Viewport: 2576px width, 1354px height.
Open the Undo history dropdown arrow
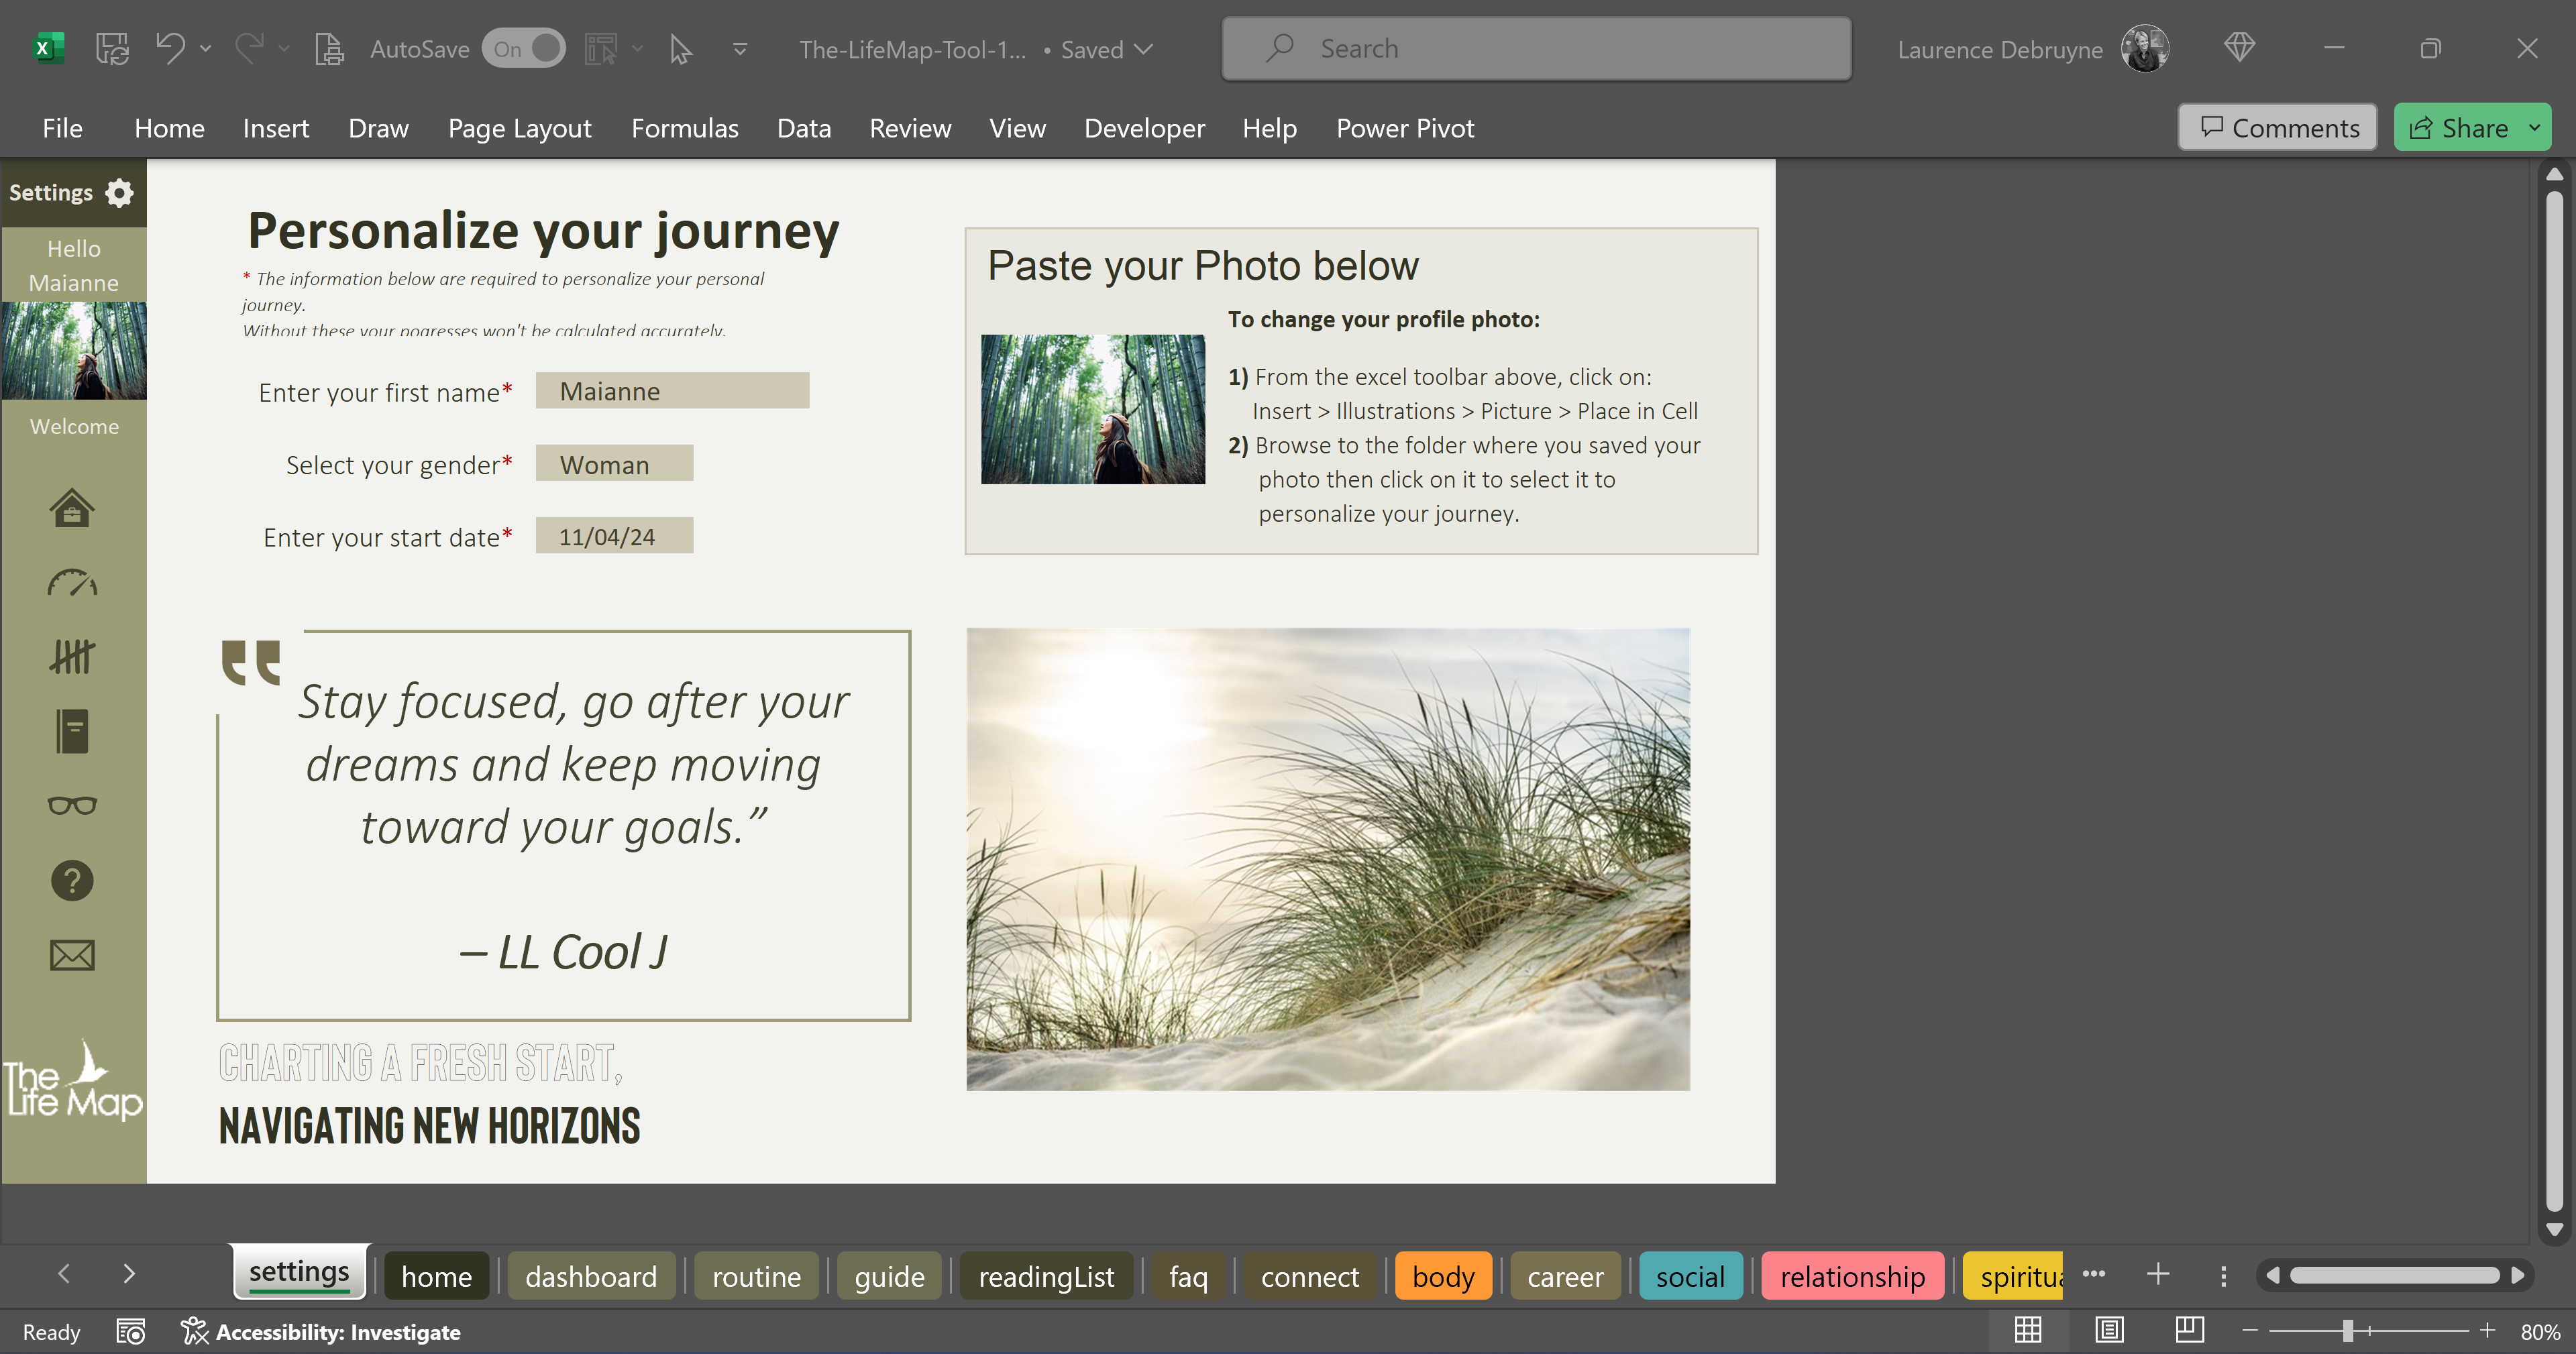(206, 48)
